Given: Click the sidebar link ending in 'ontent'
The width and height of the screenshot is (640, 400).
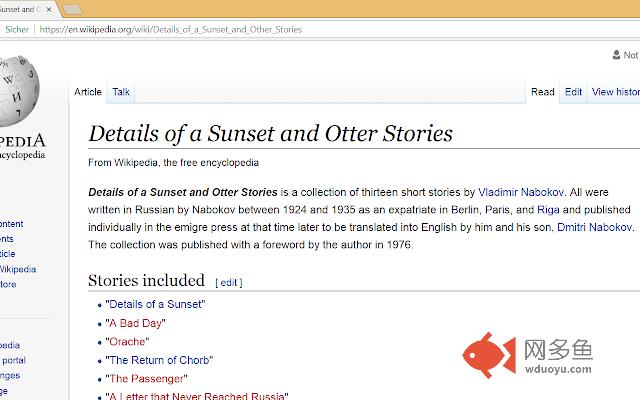Looking at the screenshot, I should pos(11,224).
